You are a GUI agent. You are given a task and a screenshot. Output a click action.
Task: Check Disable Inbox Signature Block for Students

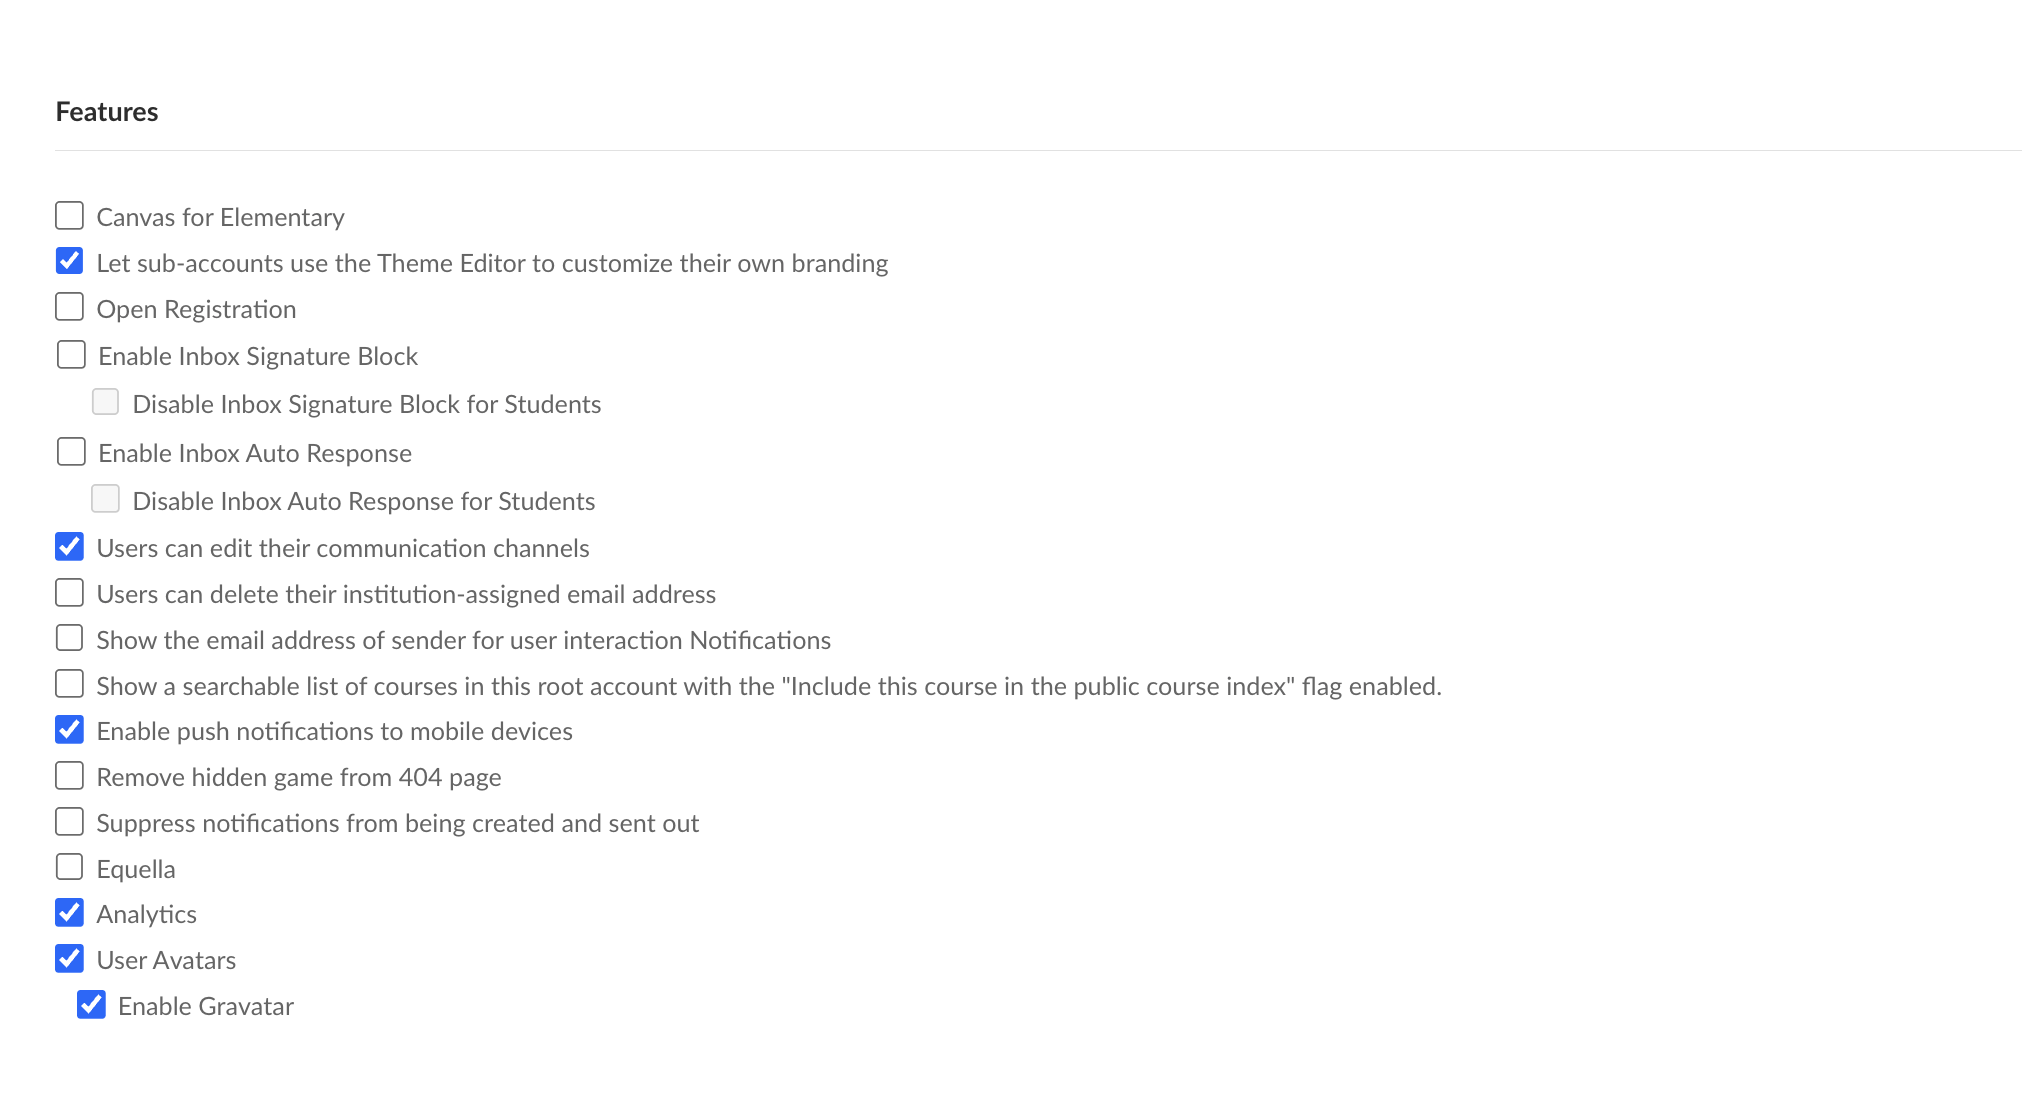tap(105, 402)
